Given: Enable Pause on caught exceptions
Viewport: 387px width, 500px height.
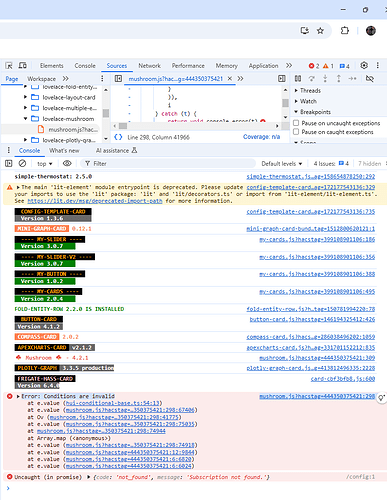Looking at the screenshot, I should [x=296, y=132].
